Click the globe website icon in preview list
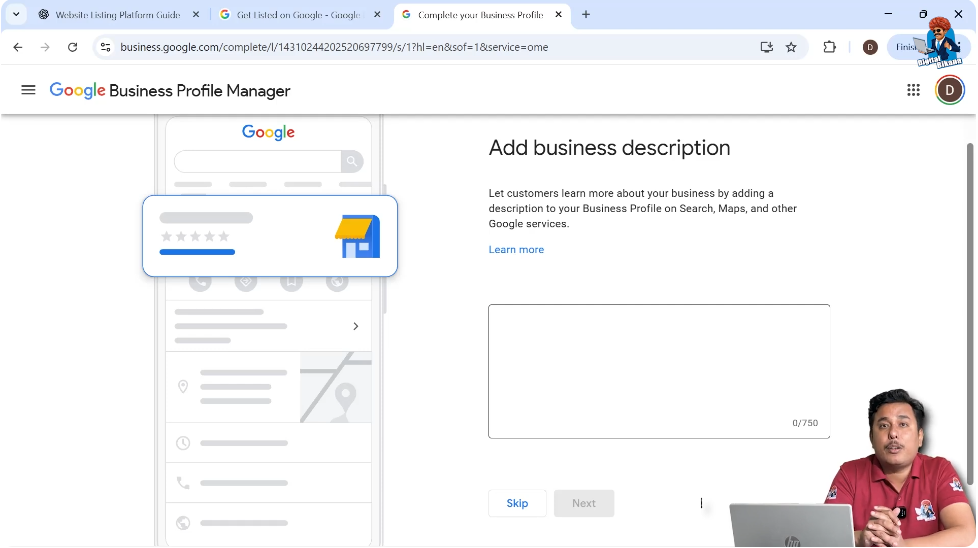 point(183,522)
